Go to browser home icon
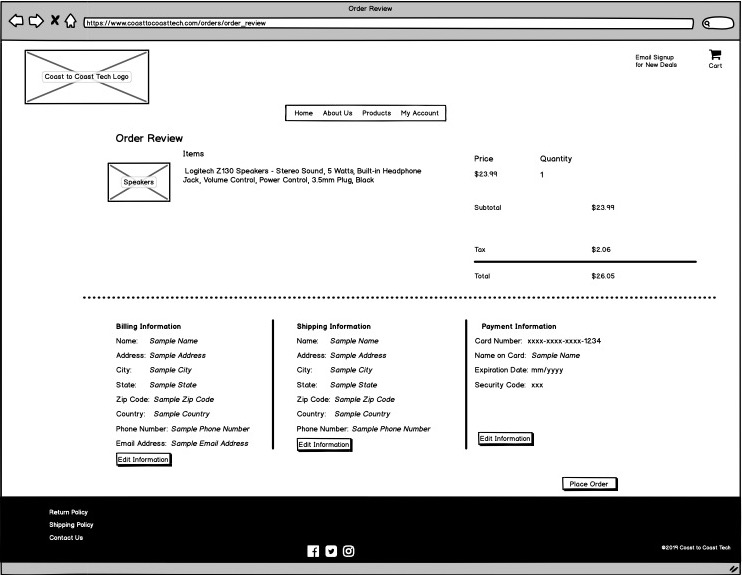 pos(71,21)
